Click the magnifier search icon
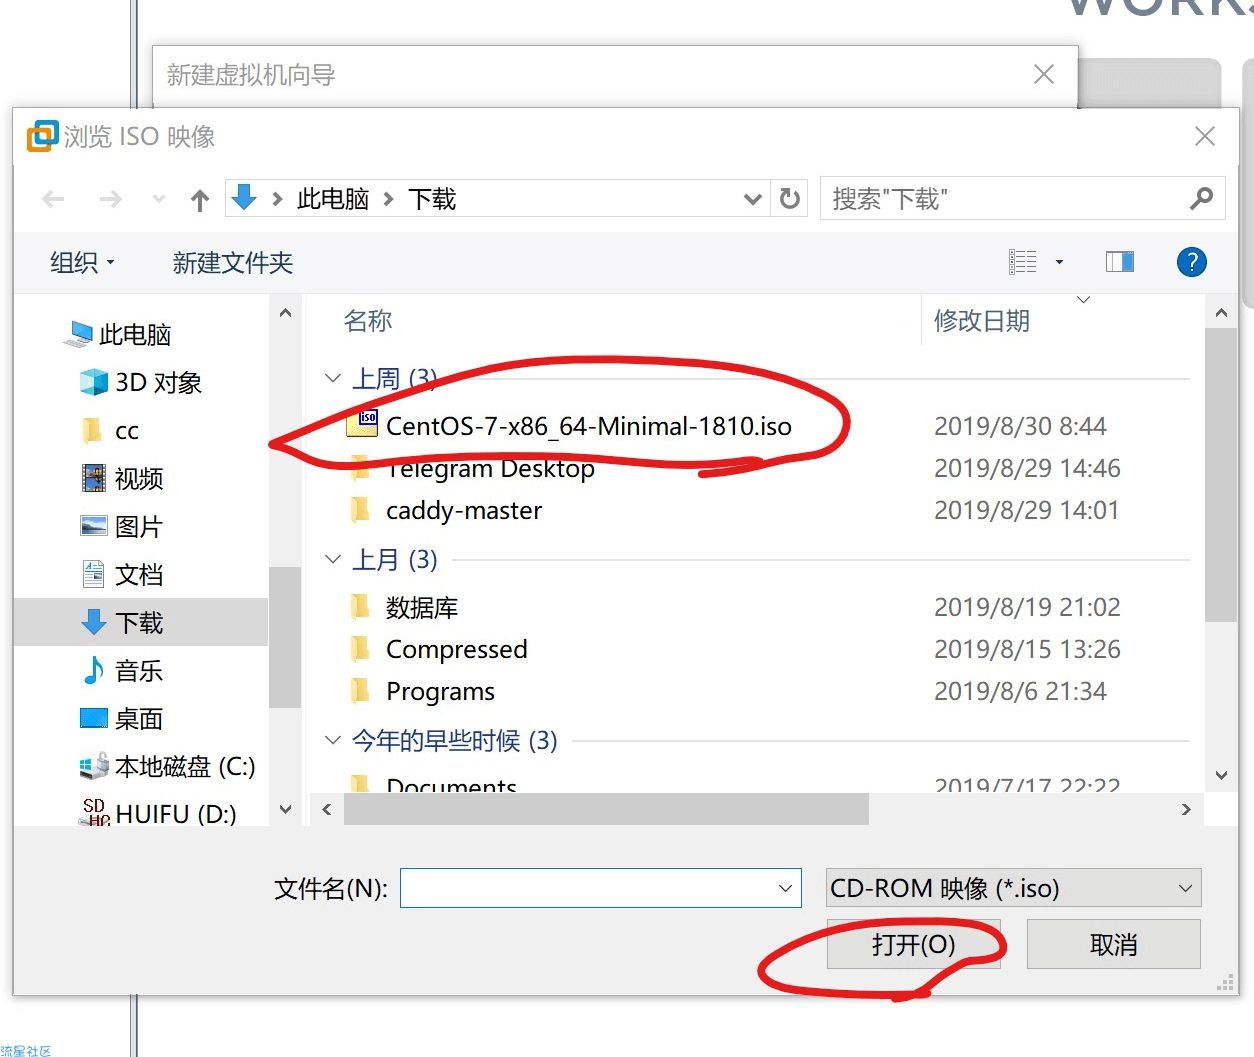This screenshot has width=1254, height=1057. [x=1201, y=199]
